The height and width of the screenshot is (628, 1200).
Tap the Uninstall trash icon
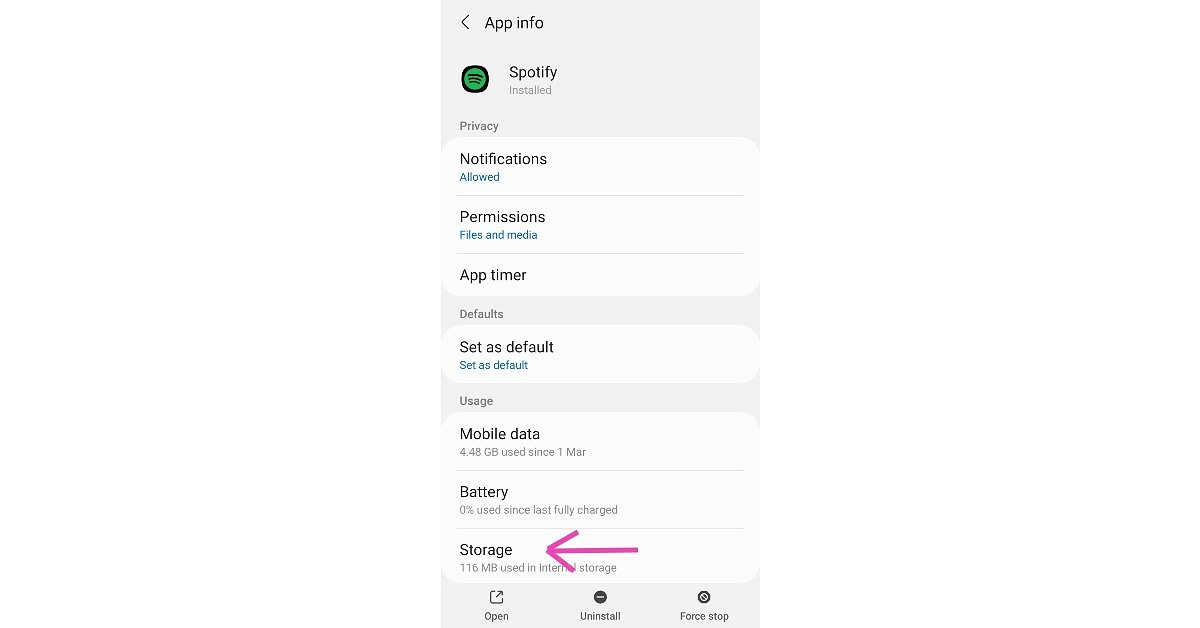coord(600,597)
